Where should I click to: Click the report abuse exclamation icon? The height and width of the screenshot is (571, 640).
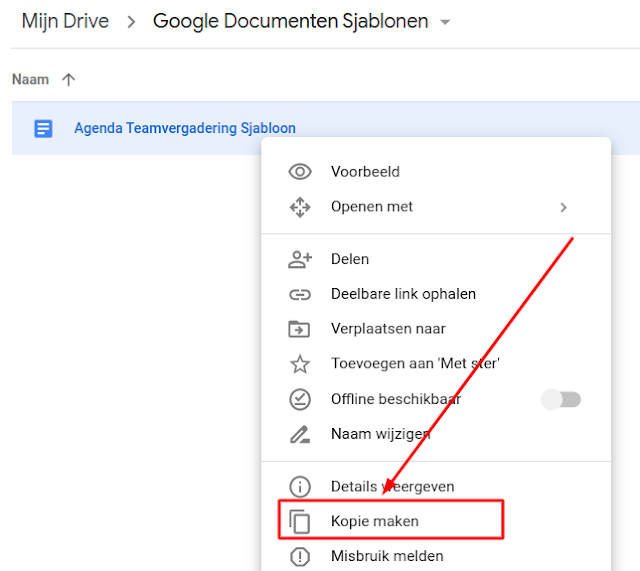click(300, 556)
